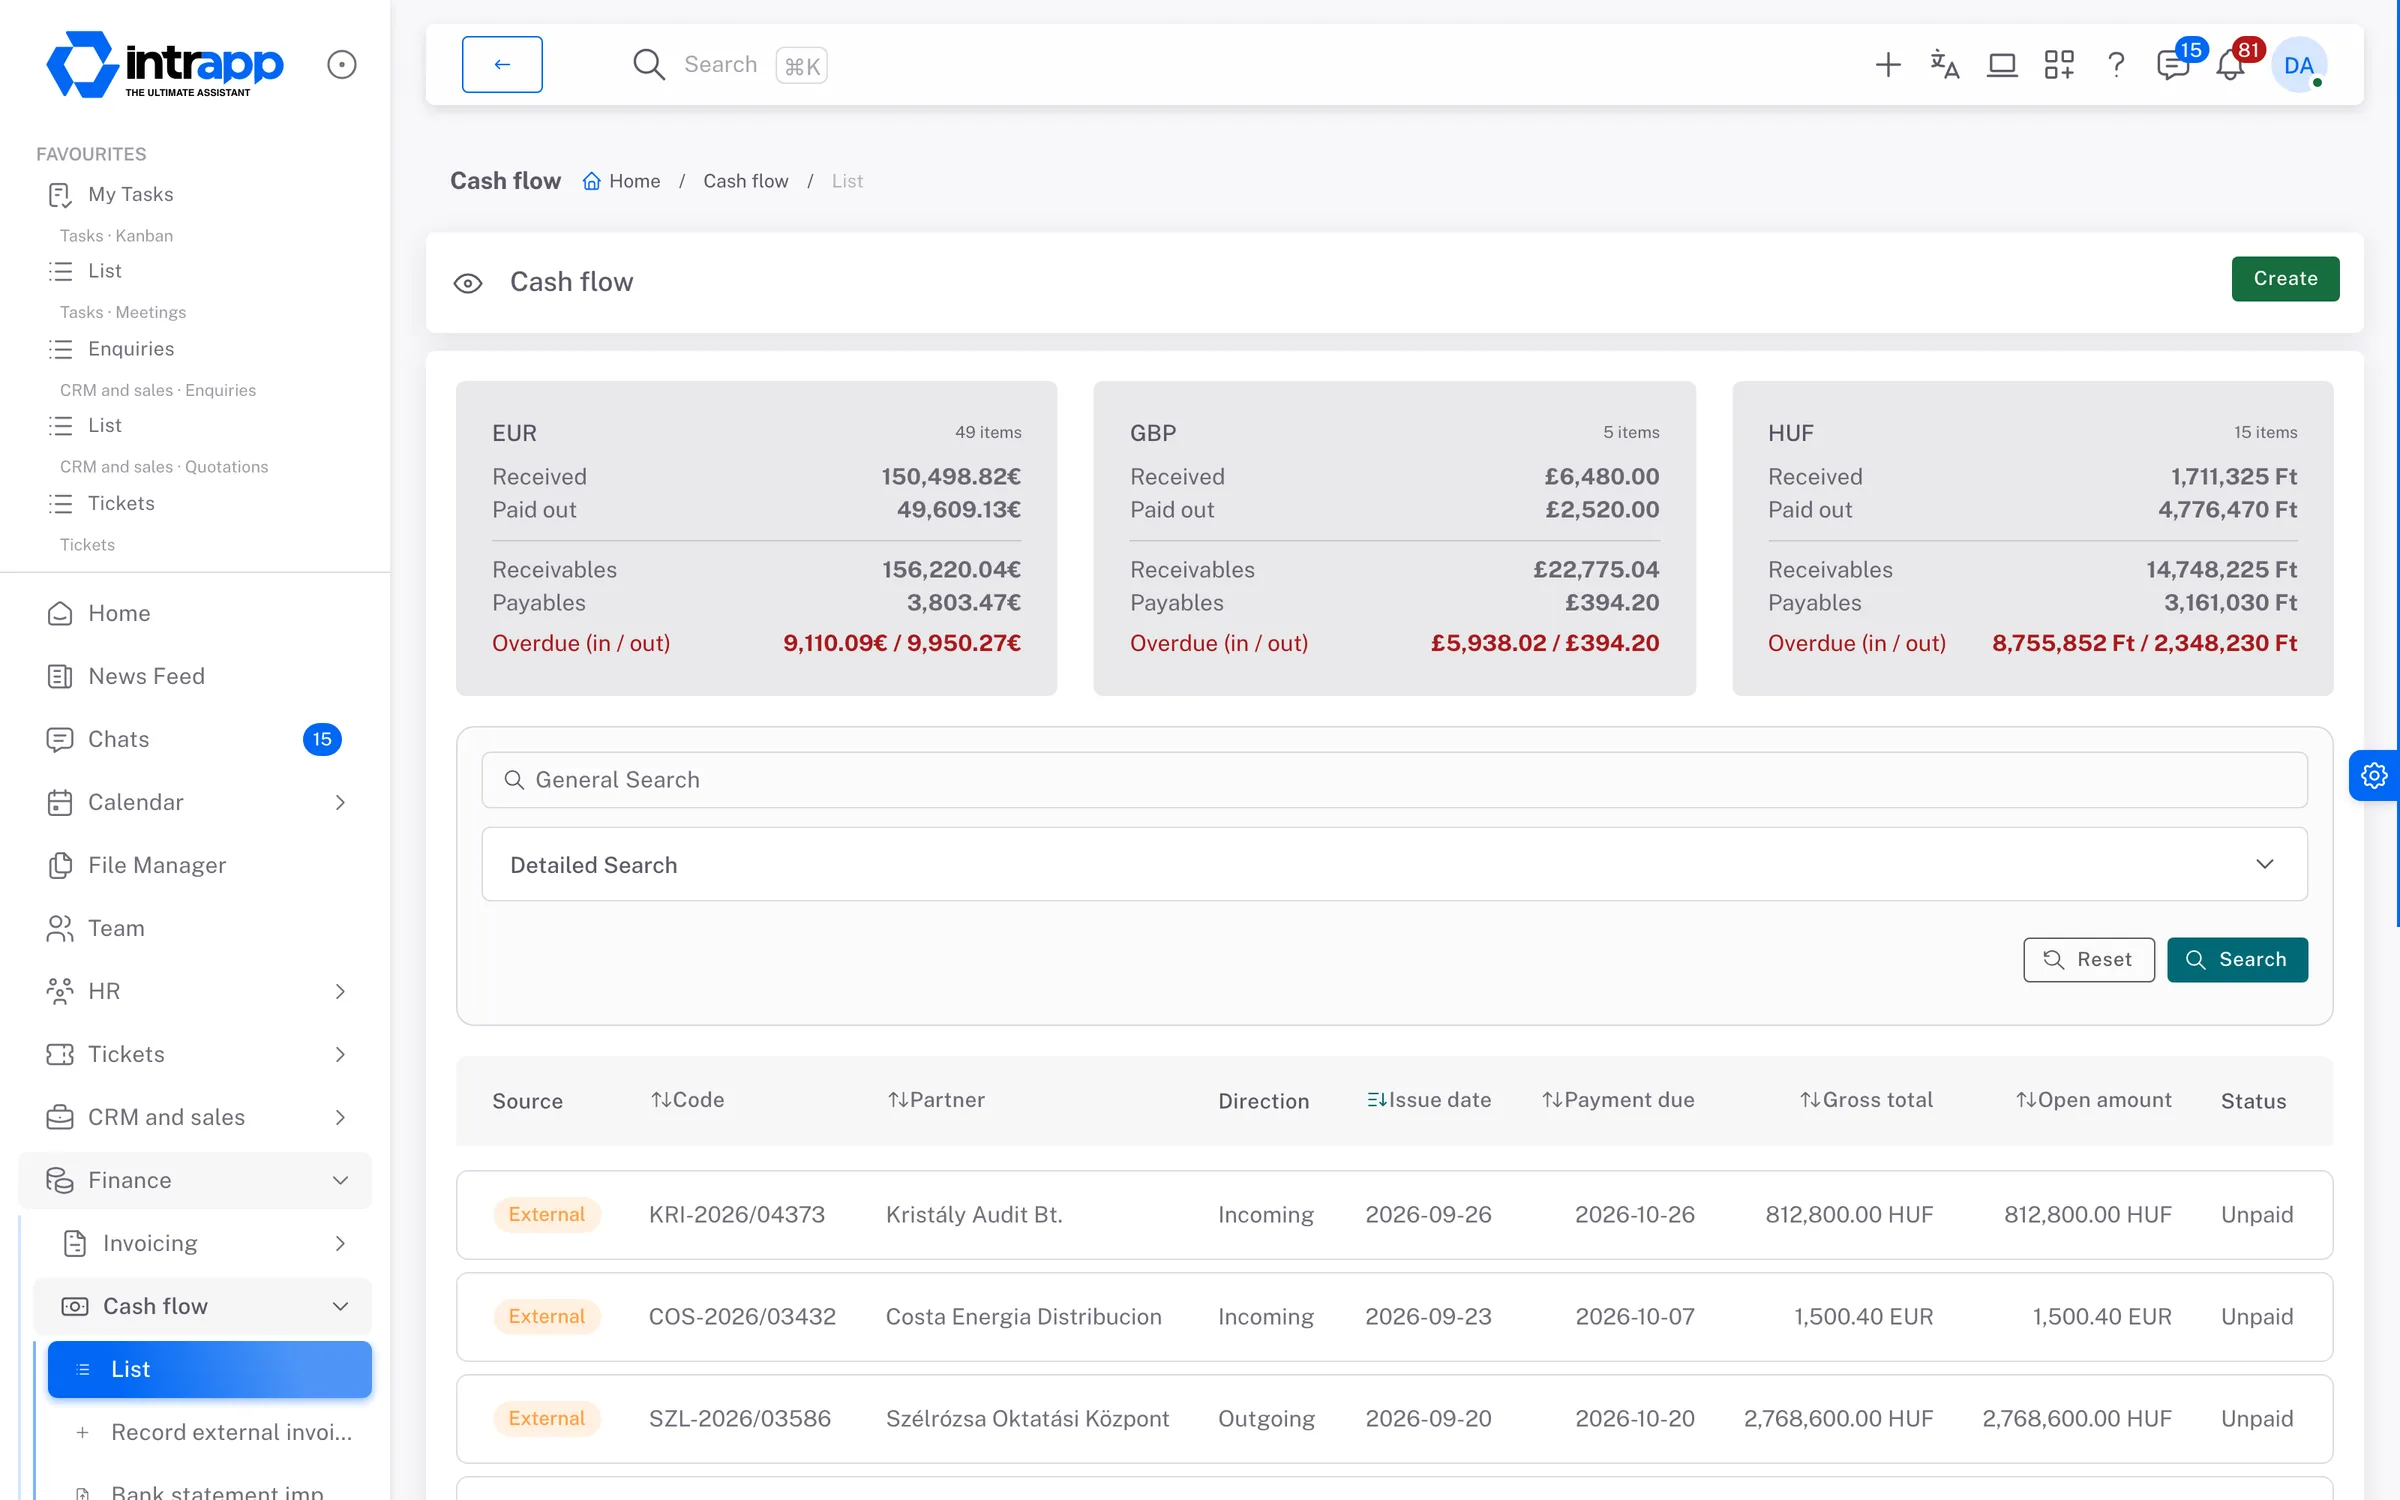
Task: Open the help question mark icon
Action: tap(2116, 65)
